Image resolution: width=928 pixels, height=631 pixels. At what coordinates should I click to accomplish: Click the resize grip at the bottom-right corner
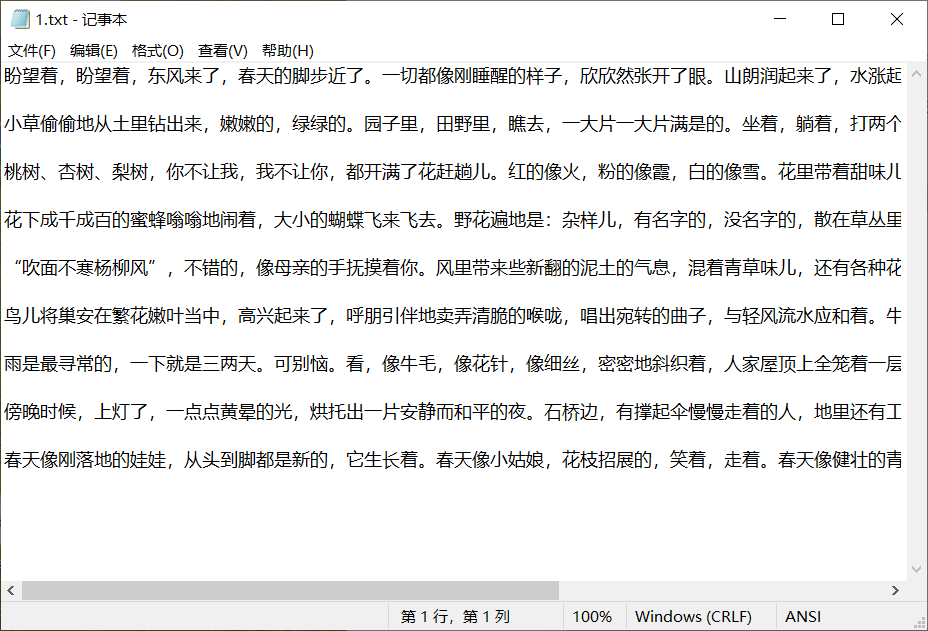coord(920,622)
